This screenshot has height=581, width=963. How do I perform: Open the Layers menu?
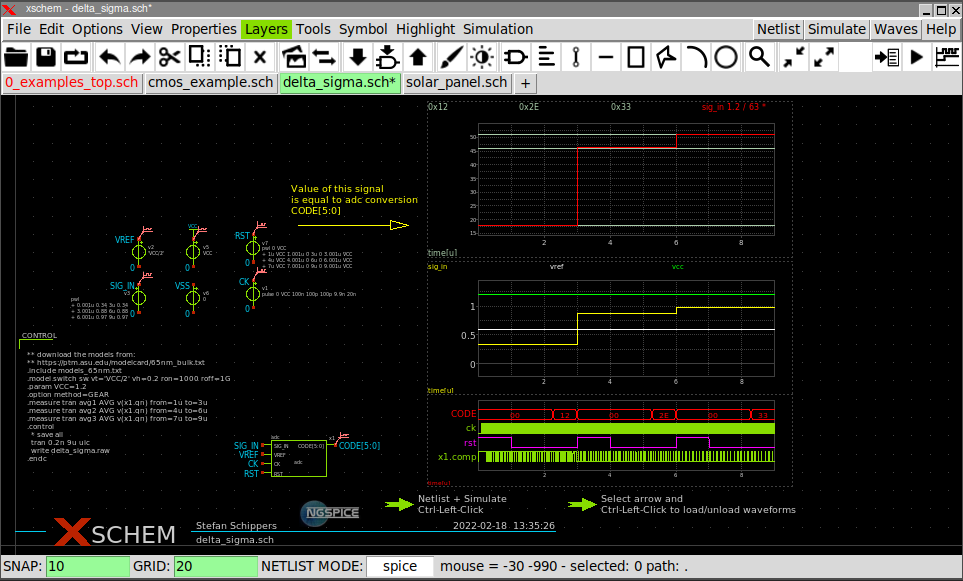click(x=266, y=29)
